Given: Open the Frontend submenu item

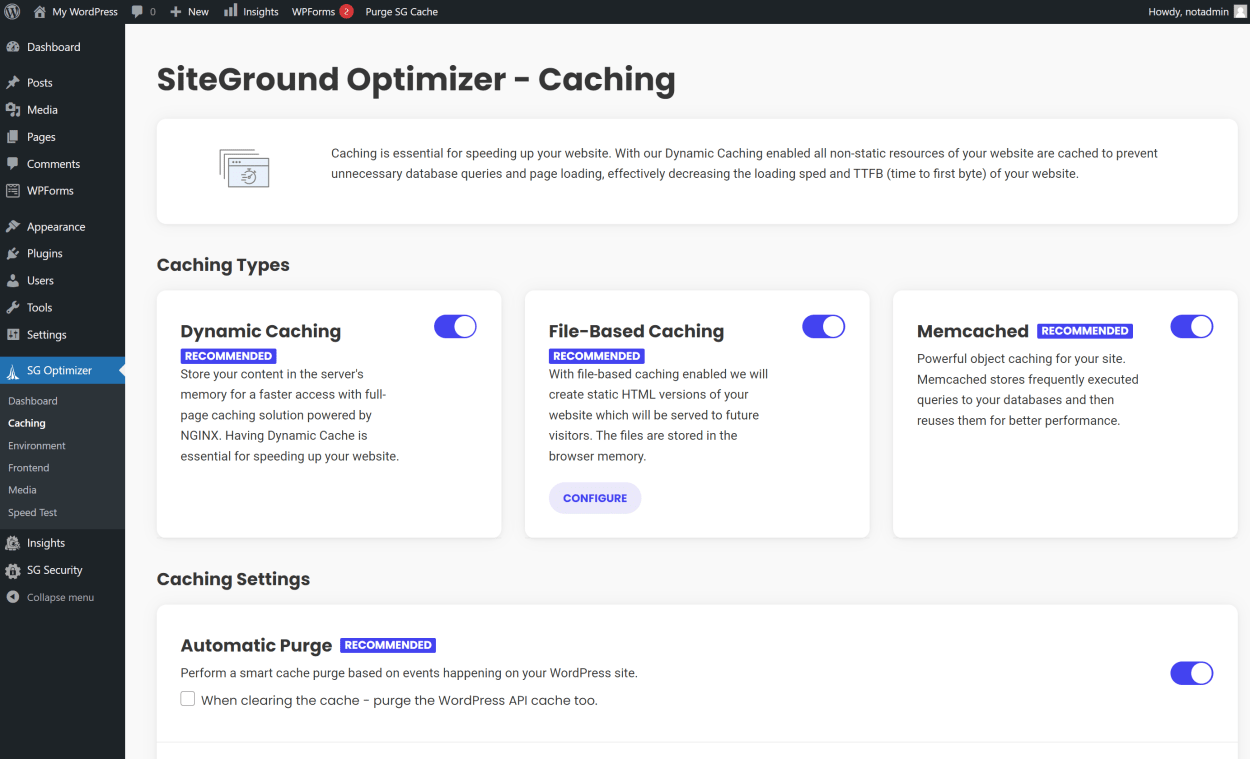Looking at the screenshot, I should (29, 468).
